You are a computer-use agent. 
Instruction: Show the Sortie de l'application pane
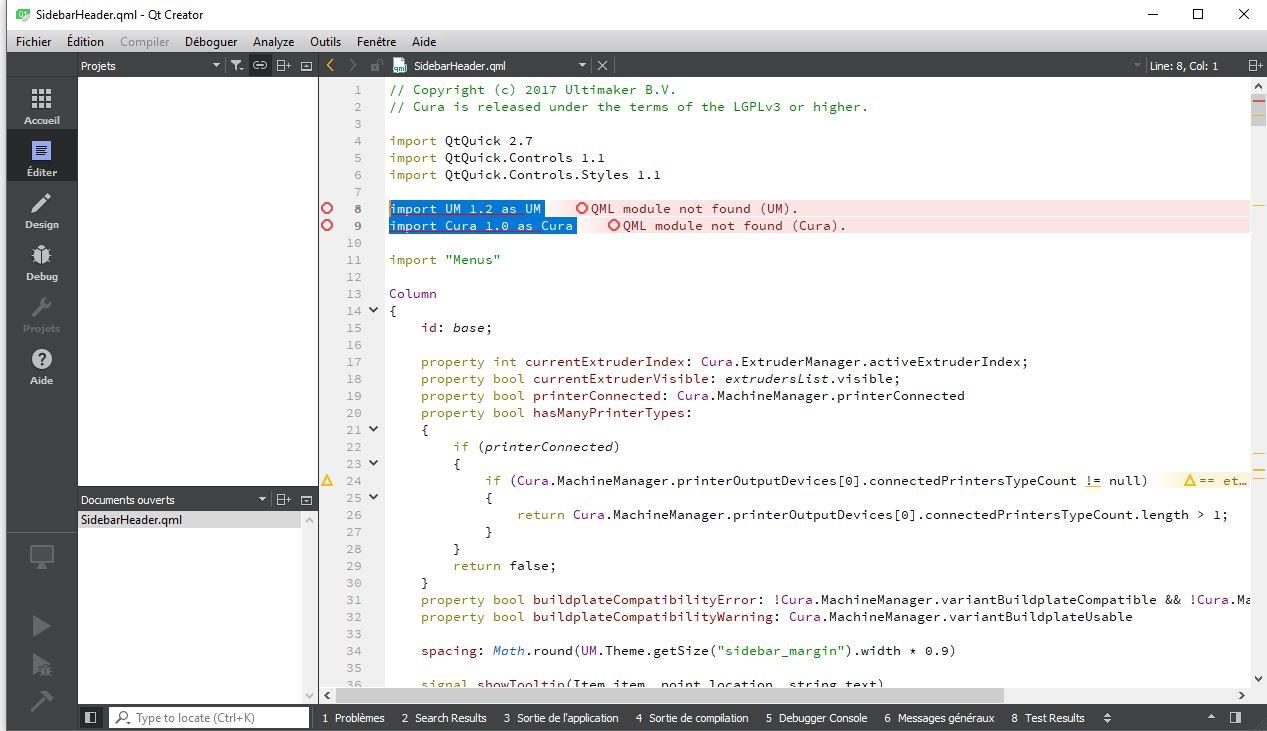coord(561,718)
